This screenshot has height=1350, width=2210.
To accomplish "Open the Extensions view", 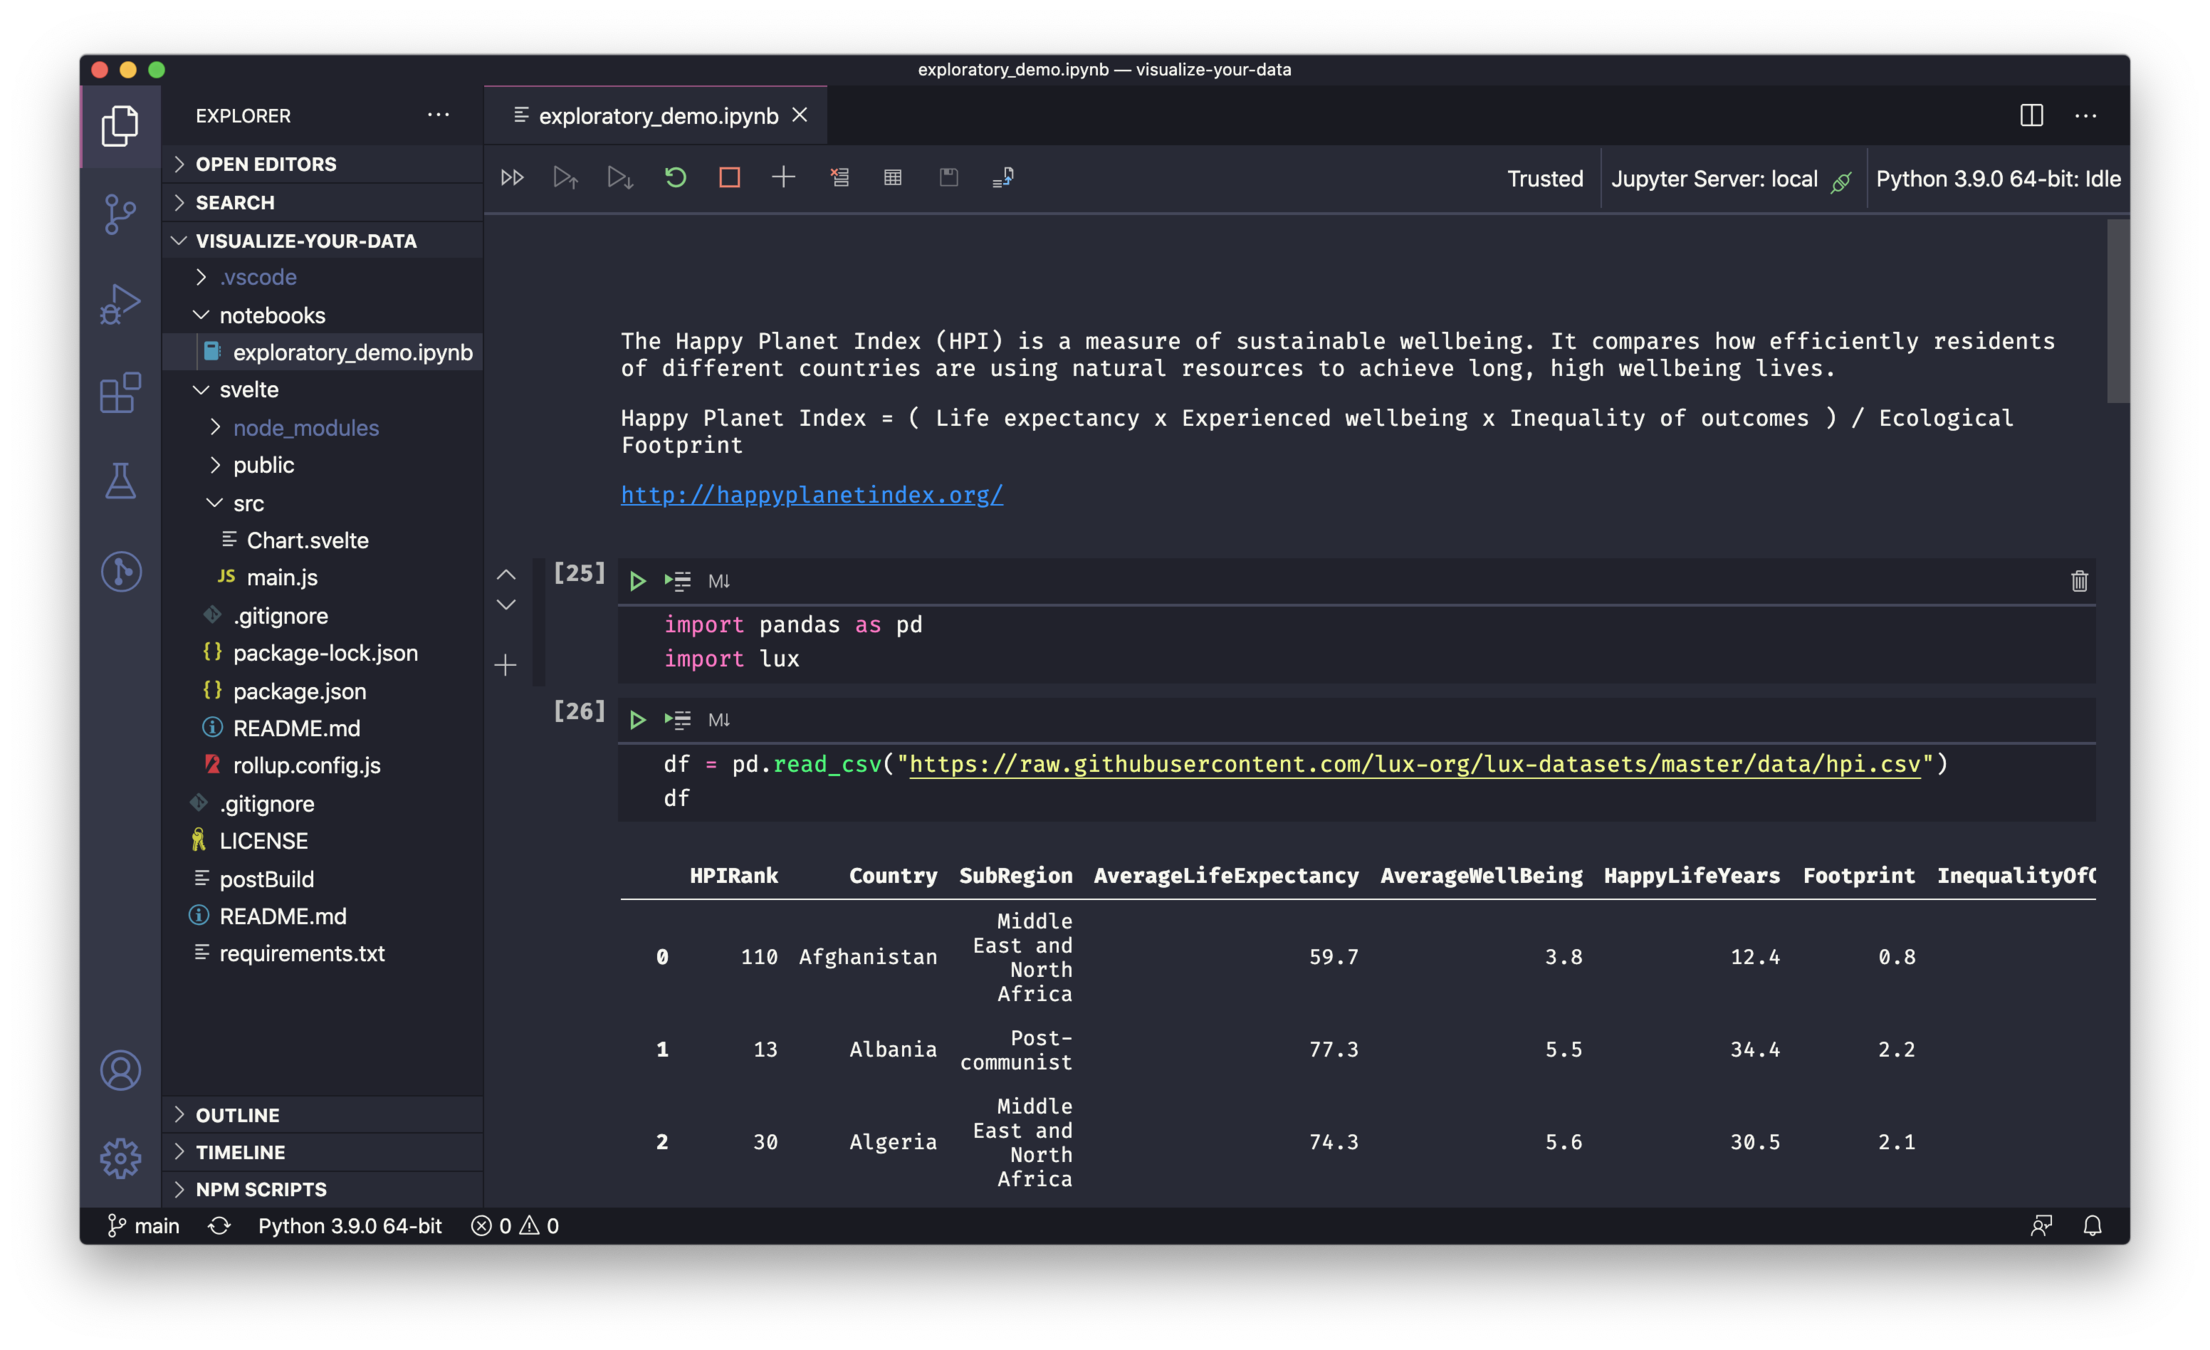I will 120,393.
